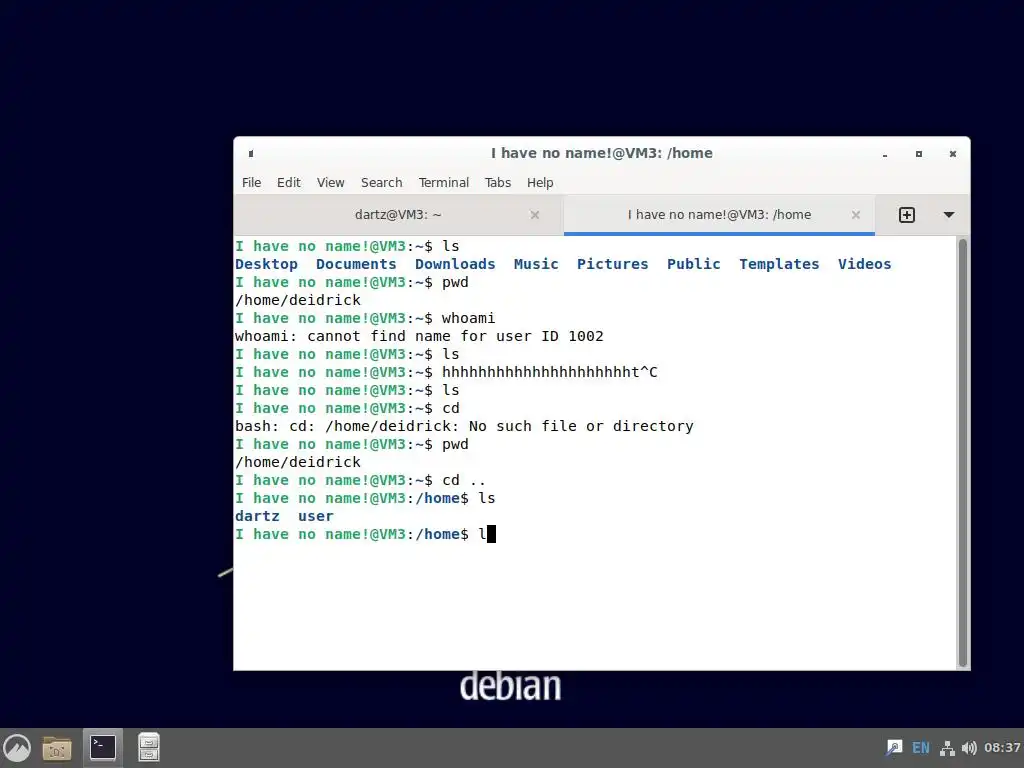The width and height of the screenshot is (1024, 768).
Task: Click the 'Templates' directory name
Action: coord(779,264)
